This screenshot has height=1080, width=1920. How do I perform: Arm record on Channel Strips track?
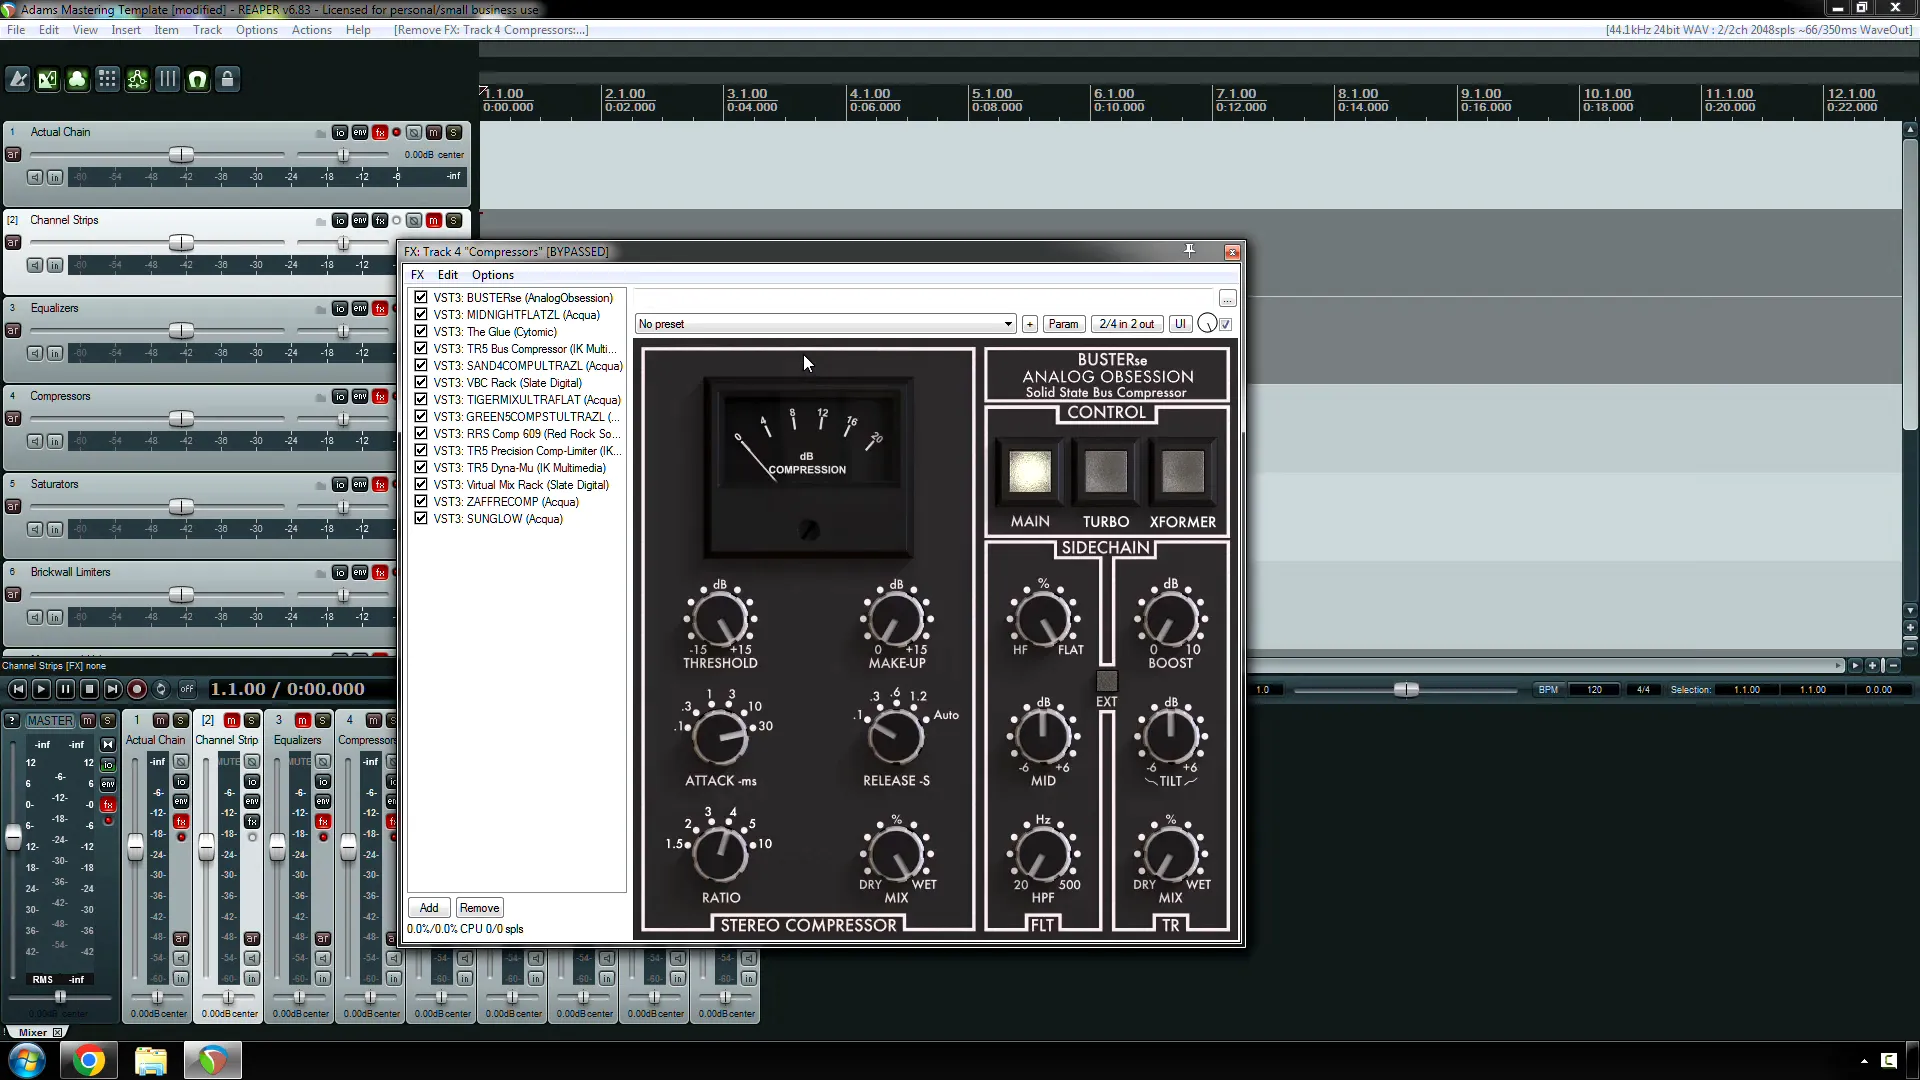(x=13, y=242)
